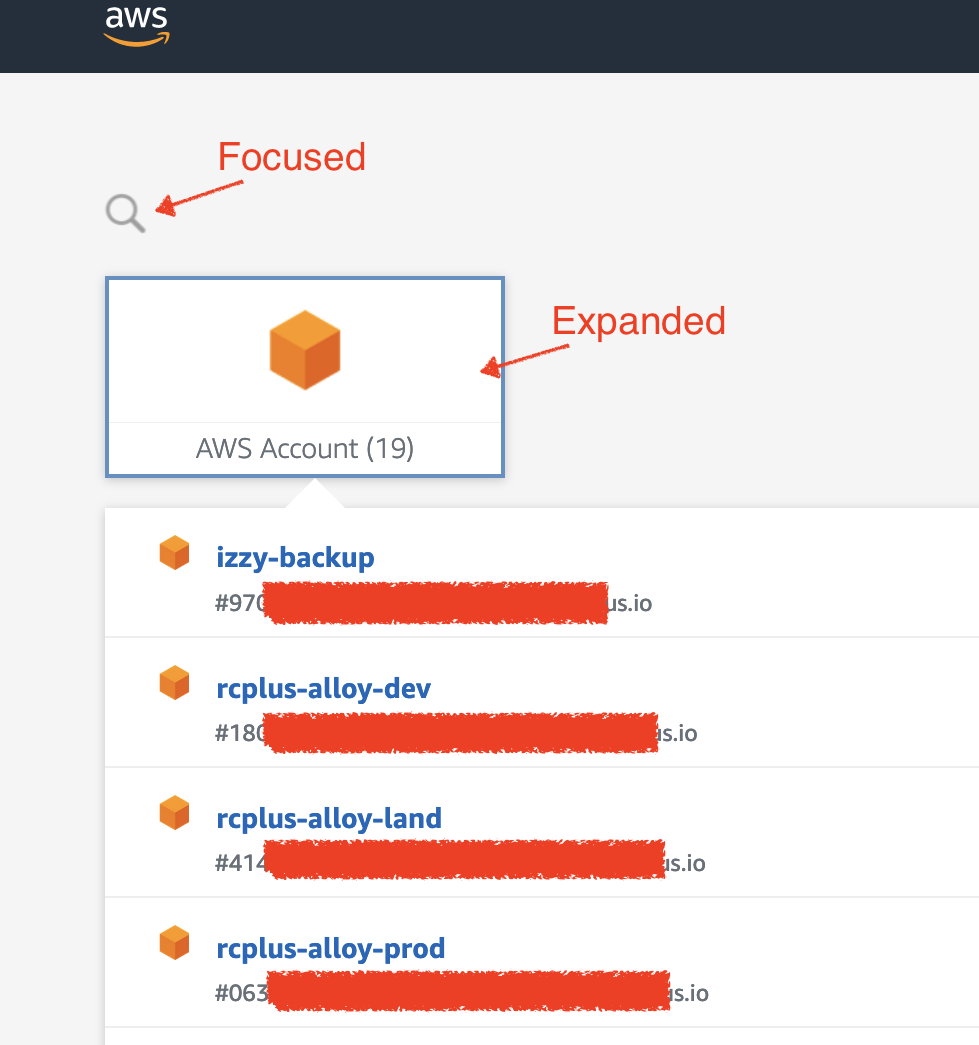Select the AWS Account (19) label
This screenshot has width=979, height=1045.
coord(305,449)
